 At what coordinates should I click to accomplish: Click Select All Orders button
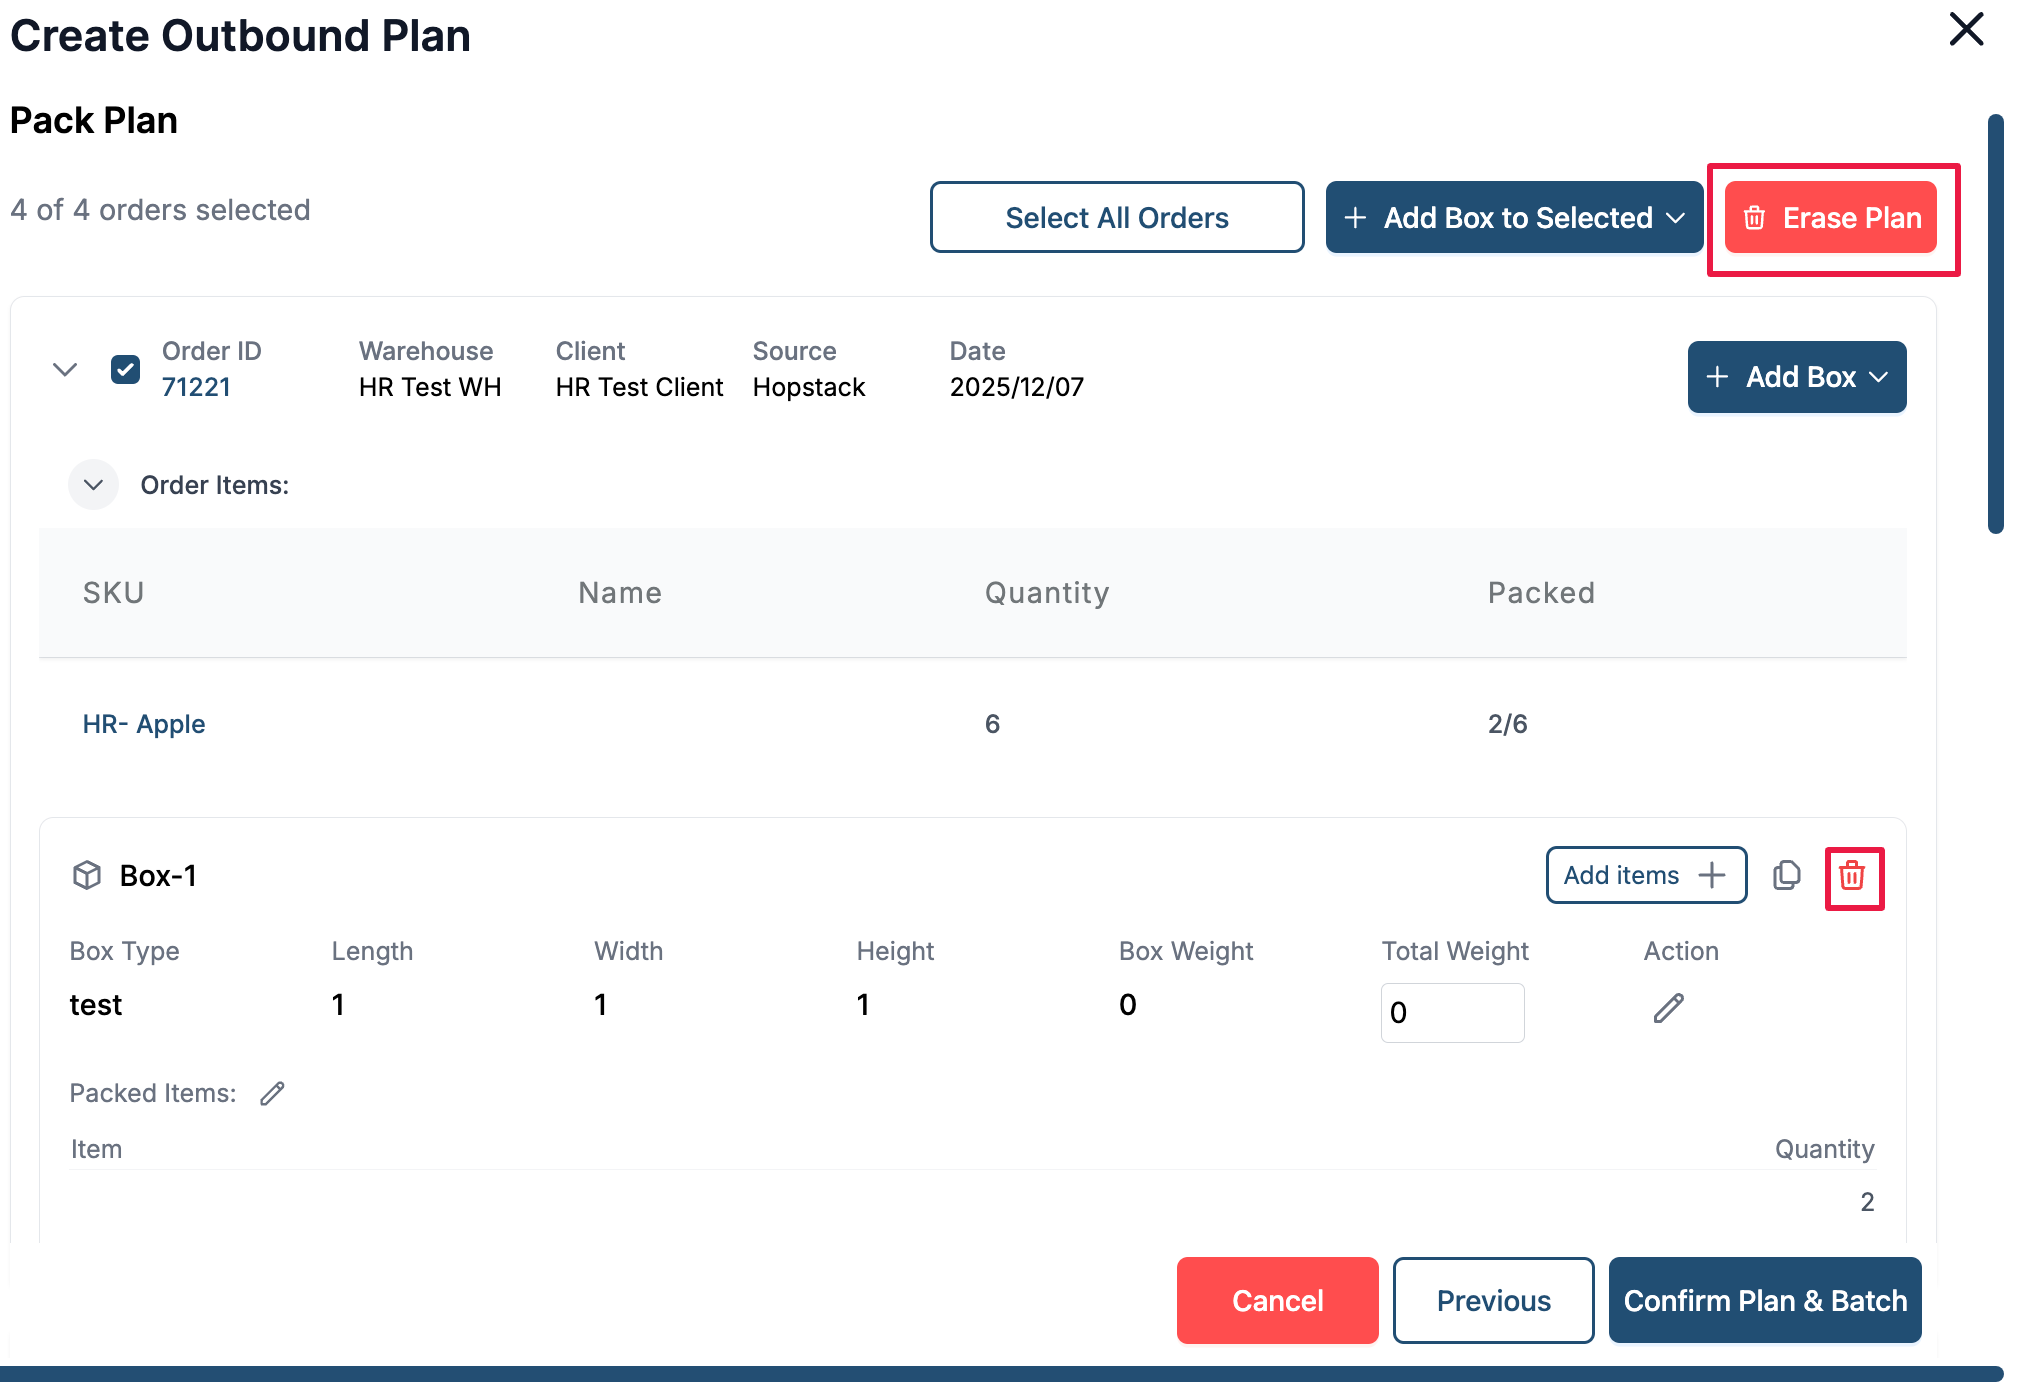click(x=1116, y=218)
